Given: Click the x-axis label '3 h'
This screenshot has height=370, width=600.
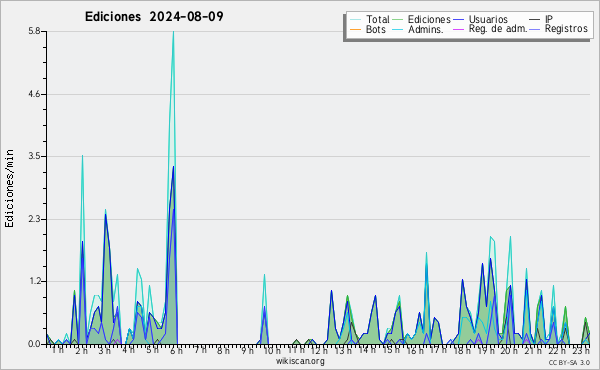Looking at the screenshot, I should click(105, 350).
